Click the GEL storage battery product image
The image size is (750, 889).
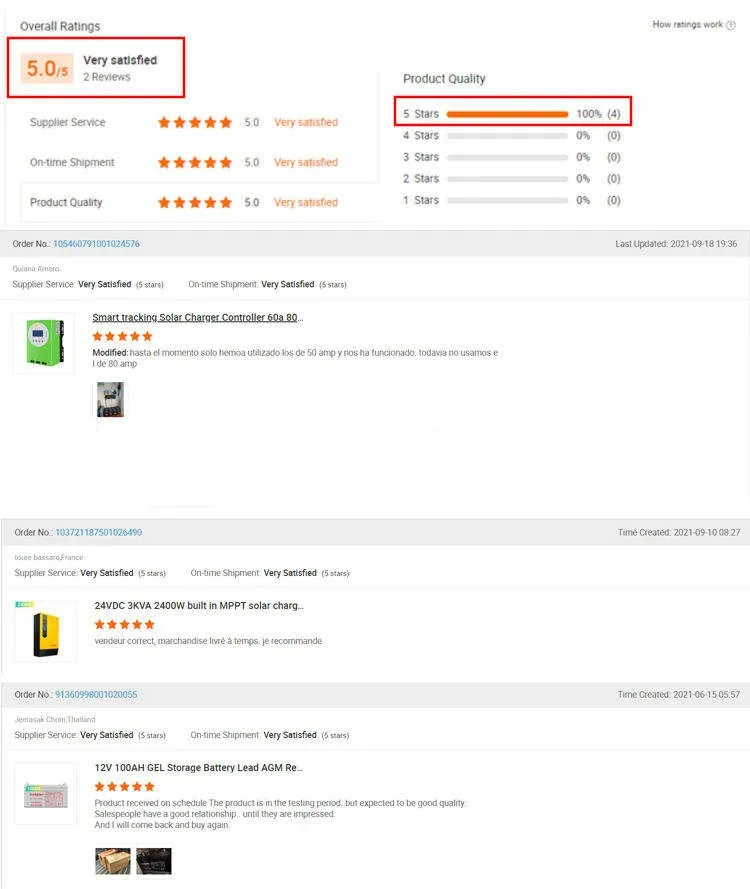coord(45,794)
